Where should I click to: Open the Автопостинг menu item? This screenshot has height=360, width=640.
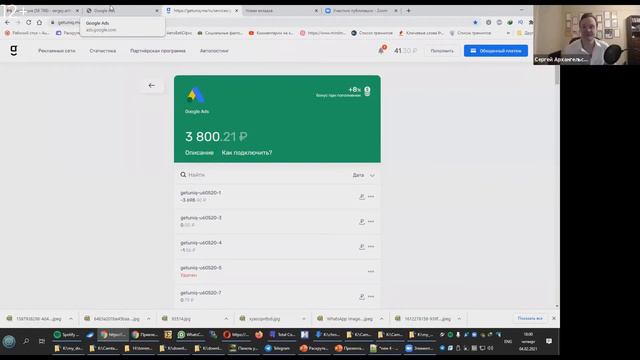[x=214, y=51]
